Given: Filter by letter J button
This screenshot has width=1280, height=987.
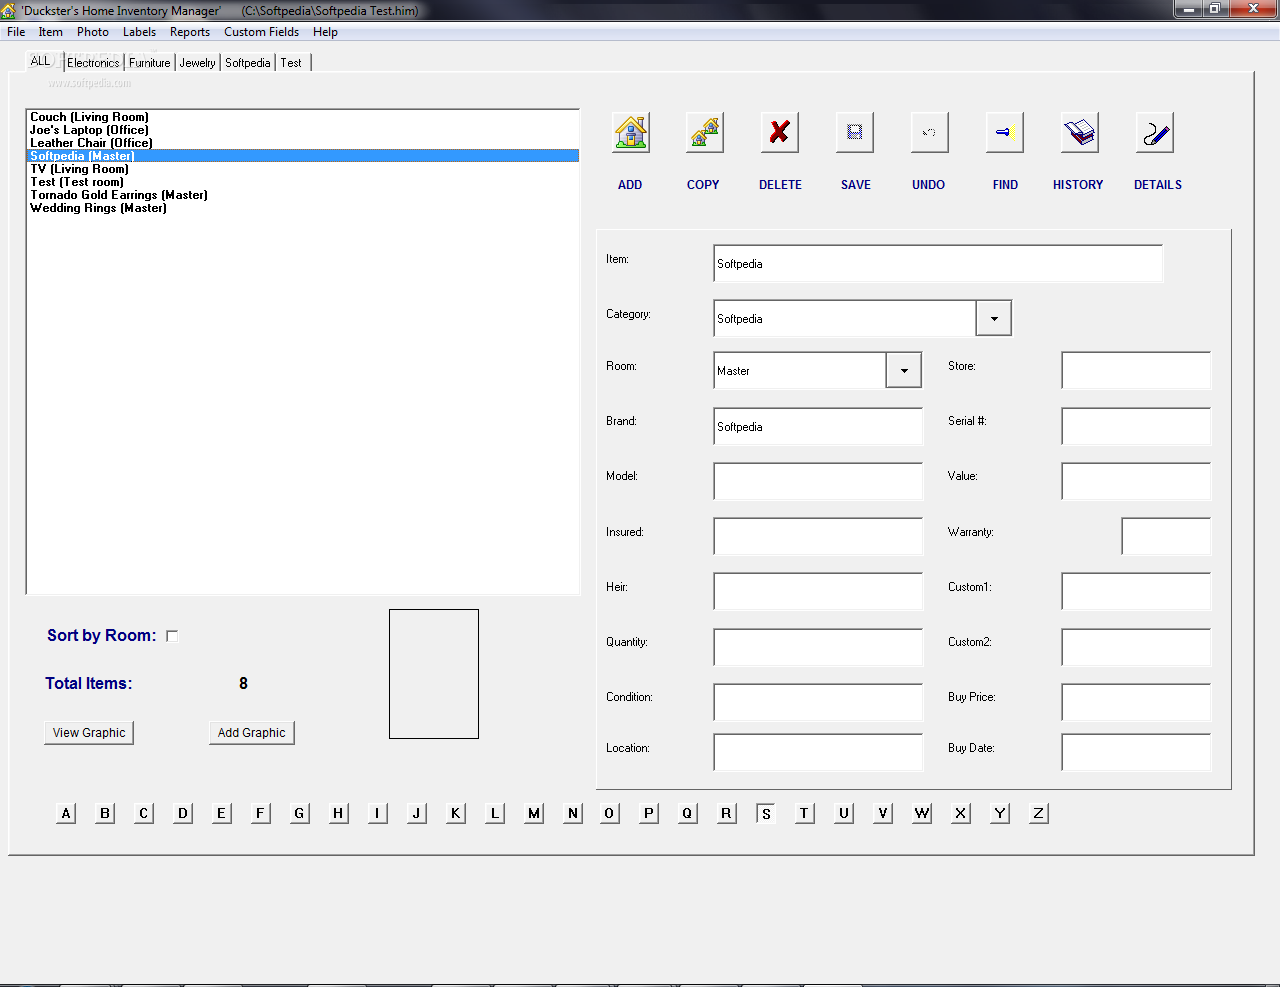Looking at the screenshot, I should pos(417,813).
